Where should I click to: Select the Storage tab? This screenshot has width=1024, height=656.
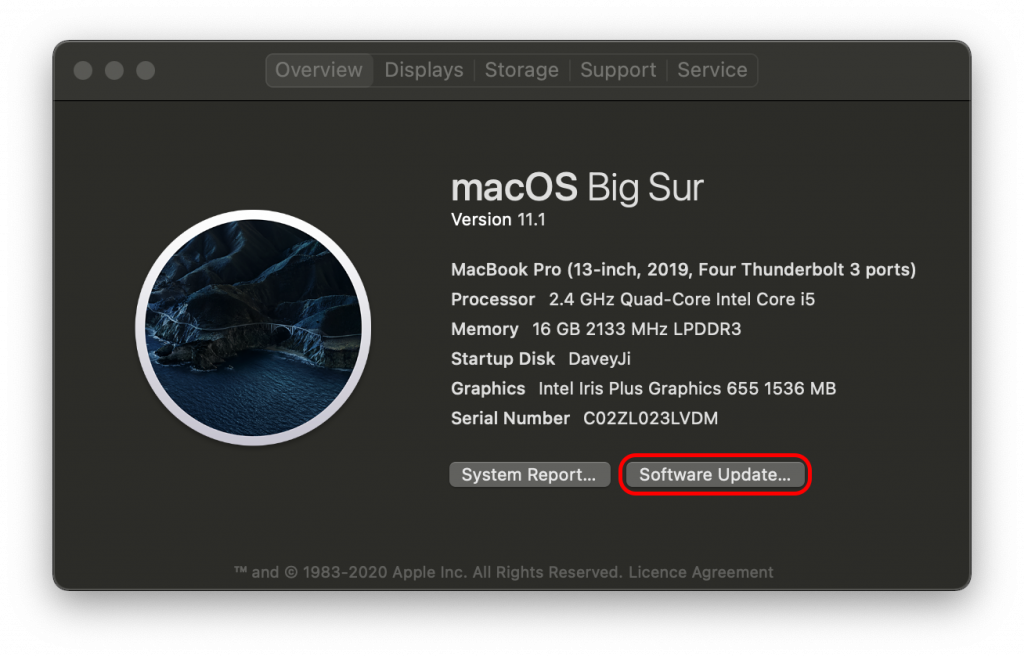(522, 70)
